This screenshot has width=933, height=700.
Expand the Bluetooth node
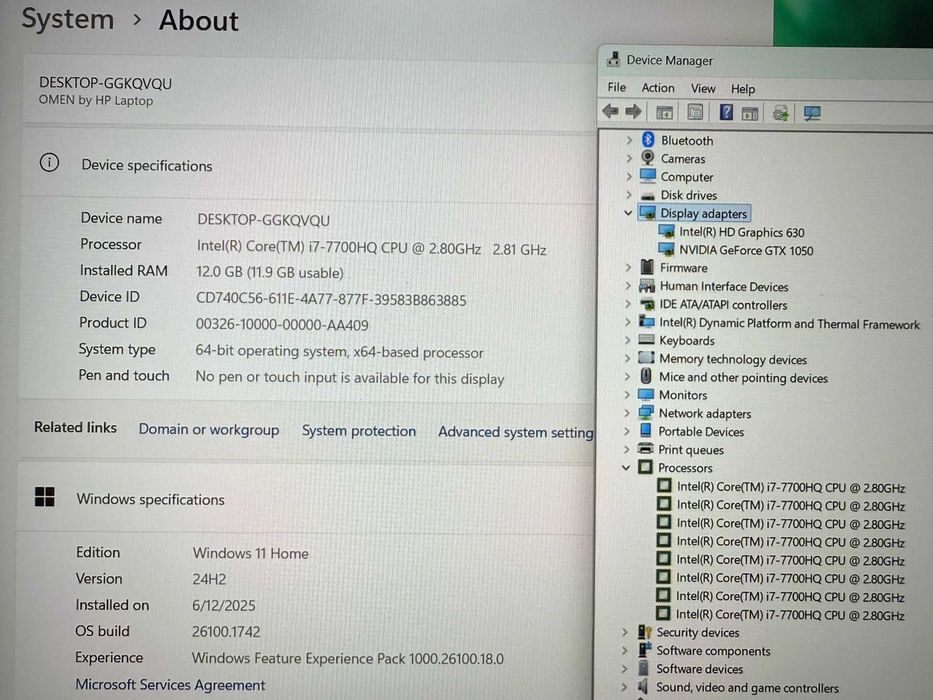629,140
